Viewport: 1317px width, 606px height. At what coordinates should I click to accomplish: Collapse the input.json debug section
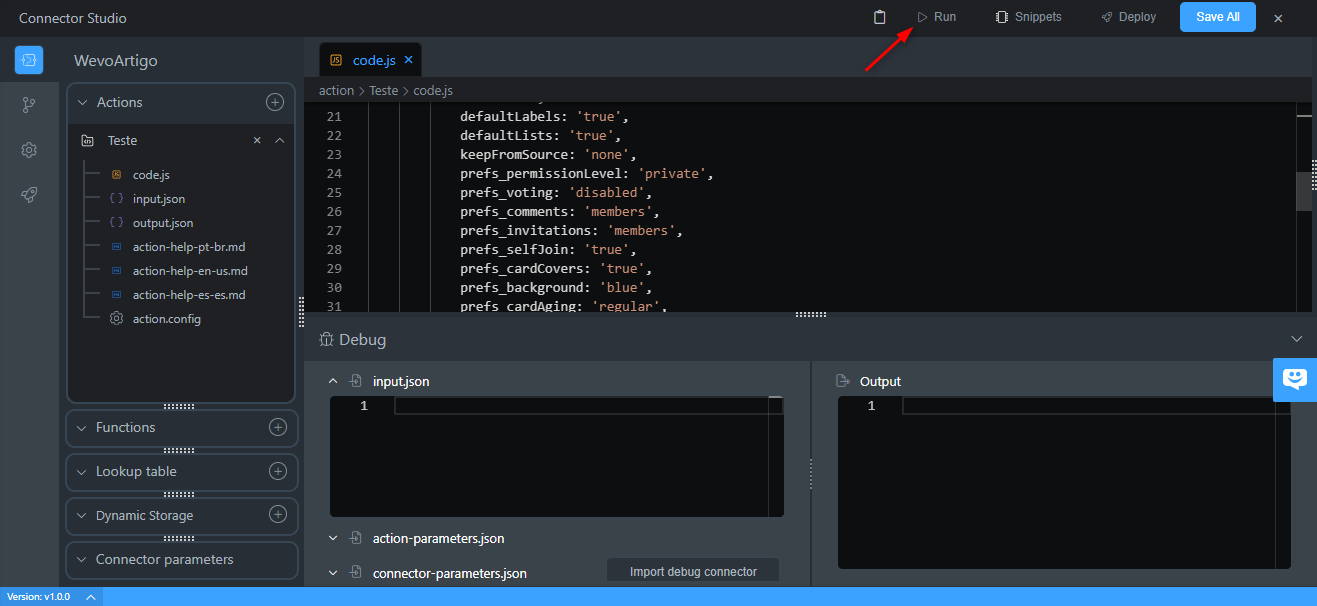point(333,381)
